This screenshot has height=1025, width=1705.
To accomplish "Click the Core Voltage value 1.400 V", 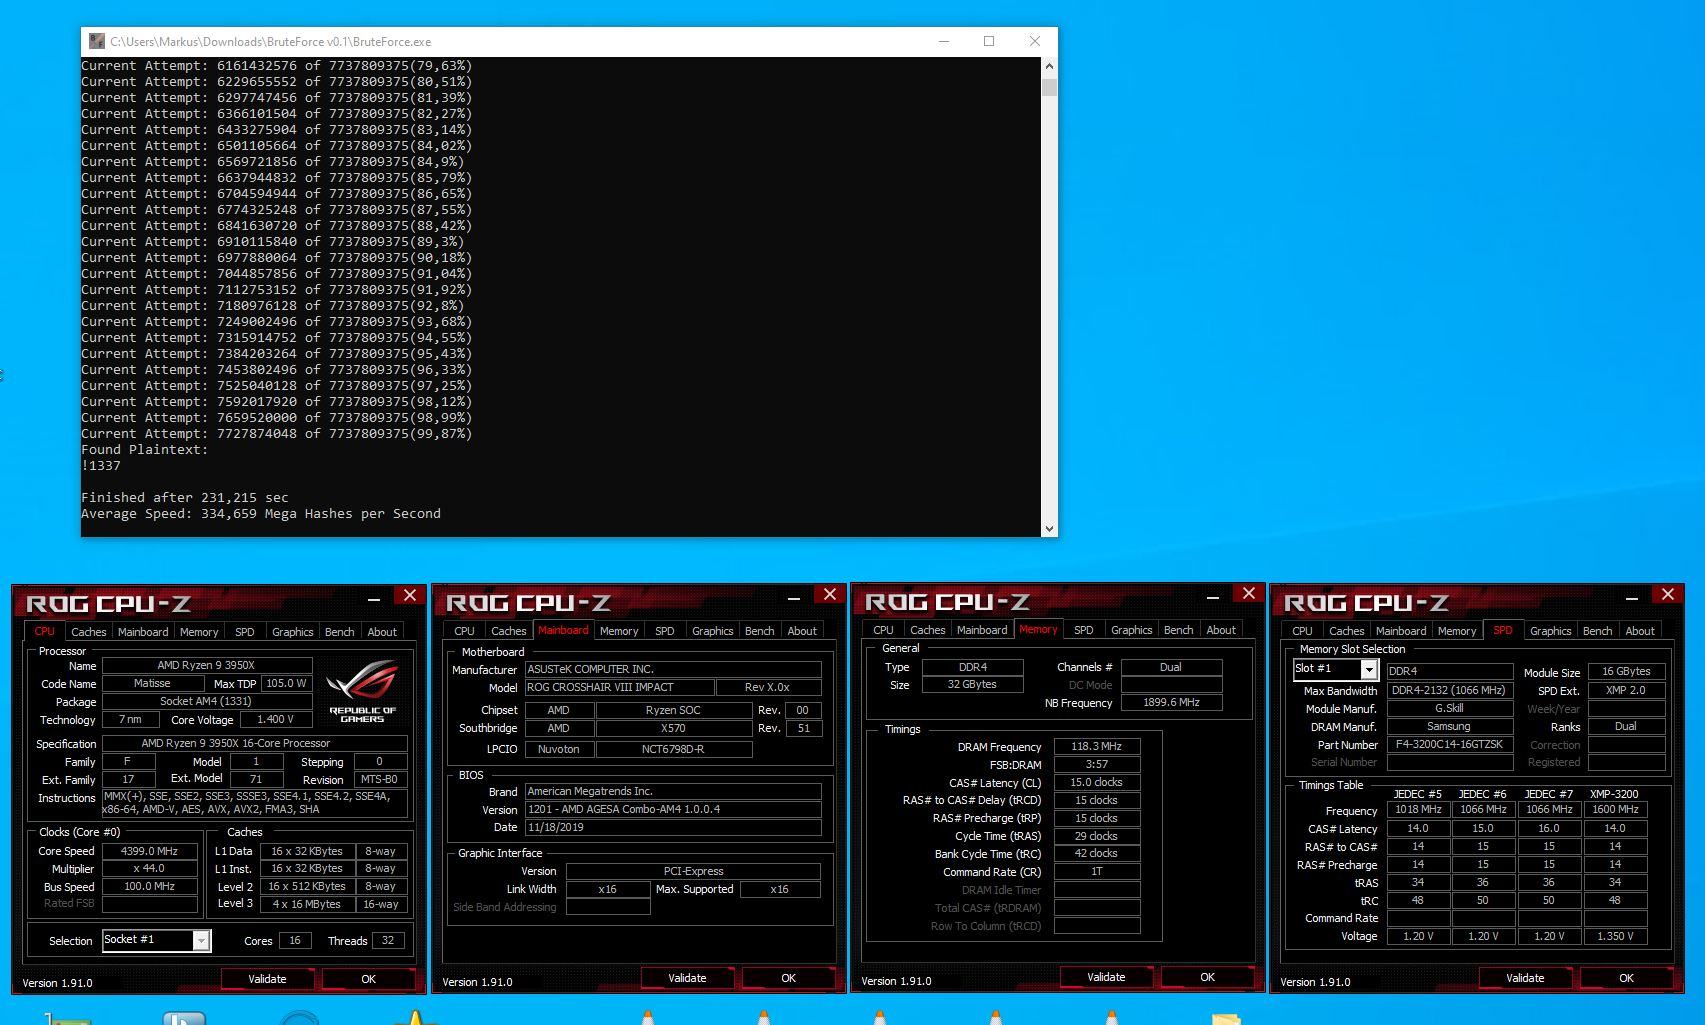I will click(x=275, y=719).
